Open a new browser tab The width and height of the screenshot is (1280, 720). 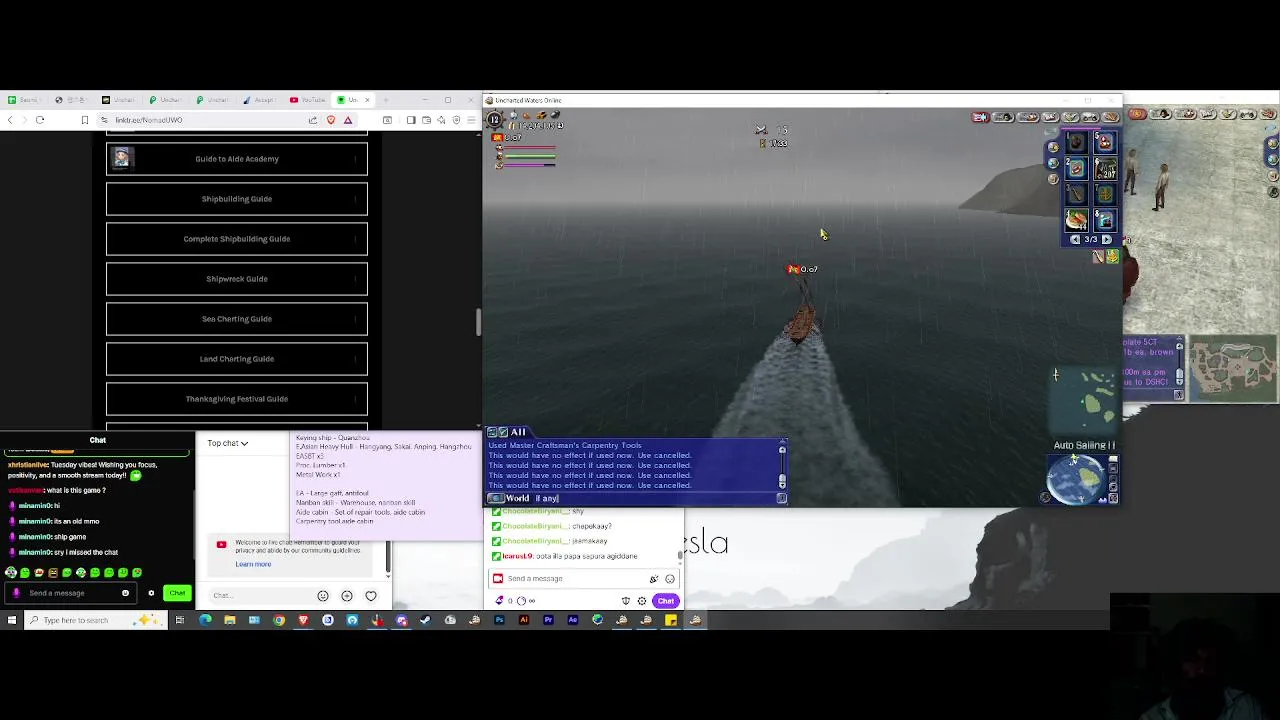[386, 100]
